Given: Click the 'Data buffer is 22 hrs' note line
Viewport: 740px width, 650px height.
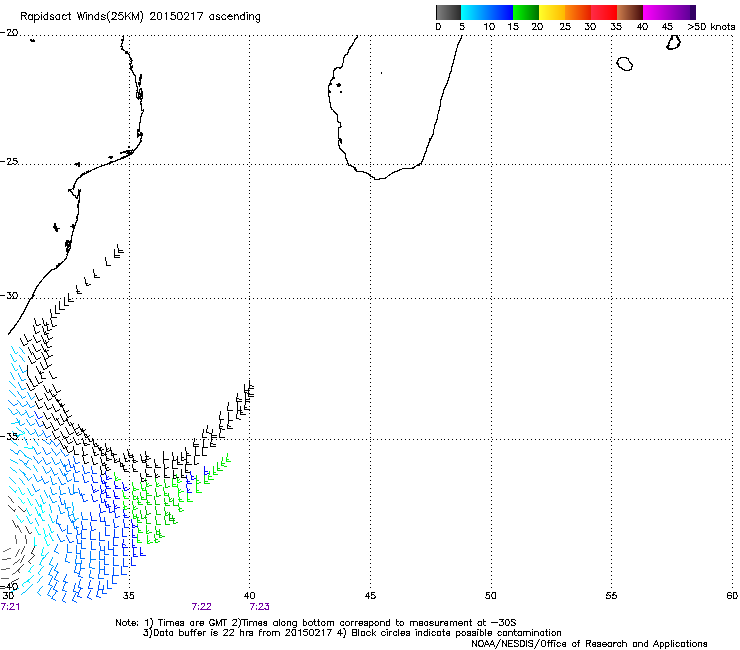Looking at the screenshot, I should [352, 633].
